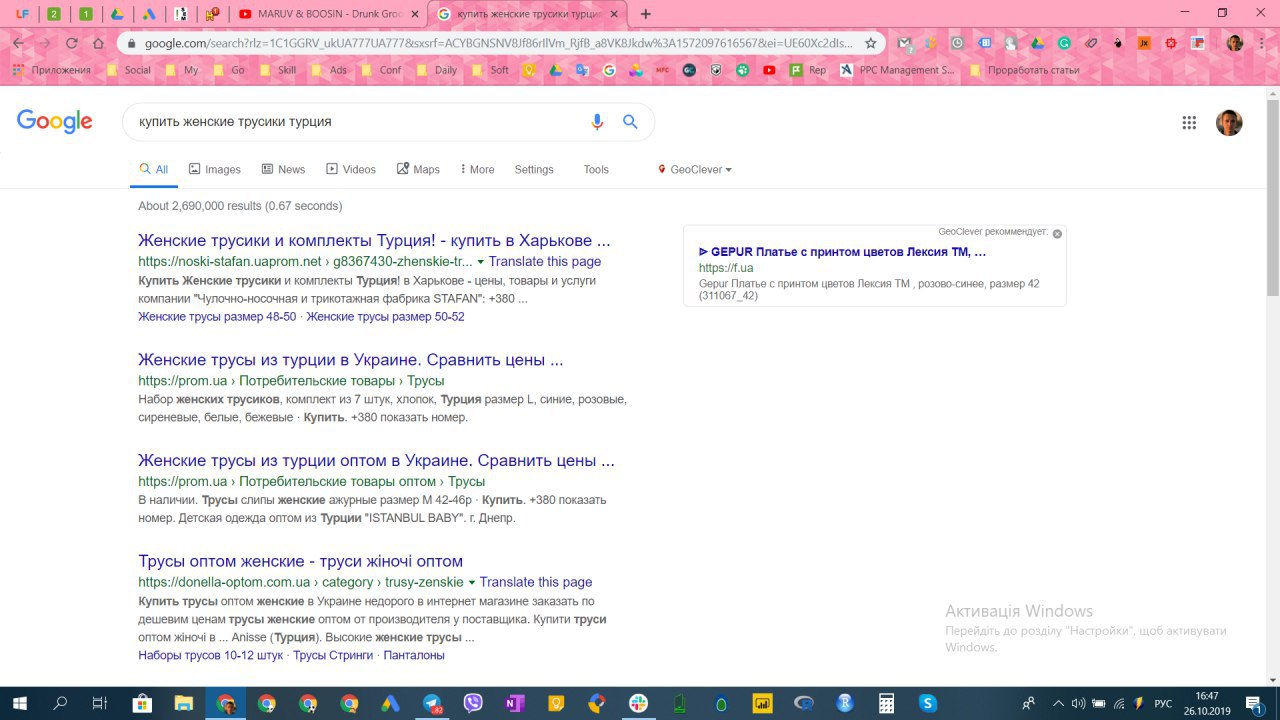
Task: Open result 'Женские трусы из турции в Украине'
Action: (351, 360)
